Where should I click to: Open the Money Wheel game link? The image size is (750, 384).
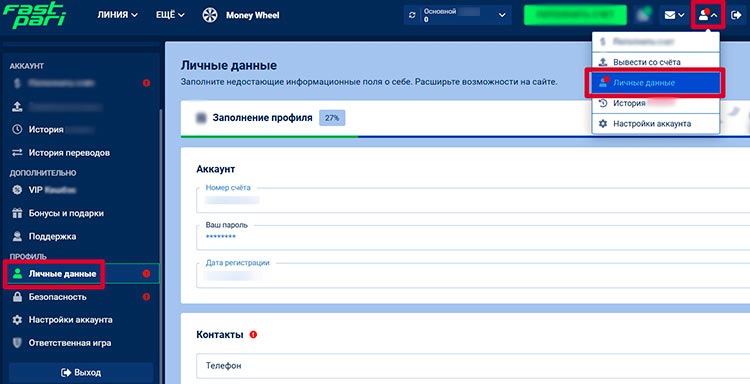(253, 15)
